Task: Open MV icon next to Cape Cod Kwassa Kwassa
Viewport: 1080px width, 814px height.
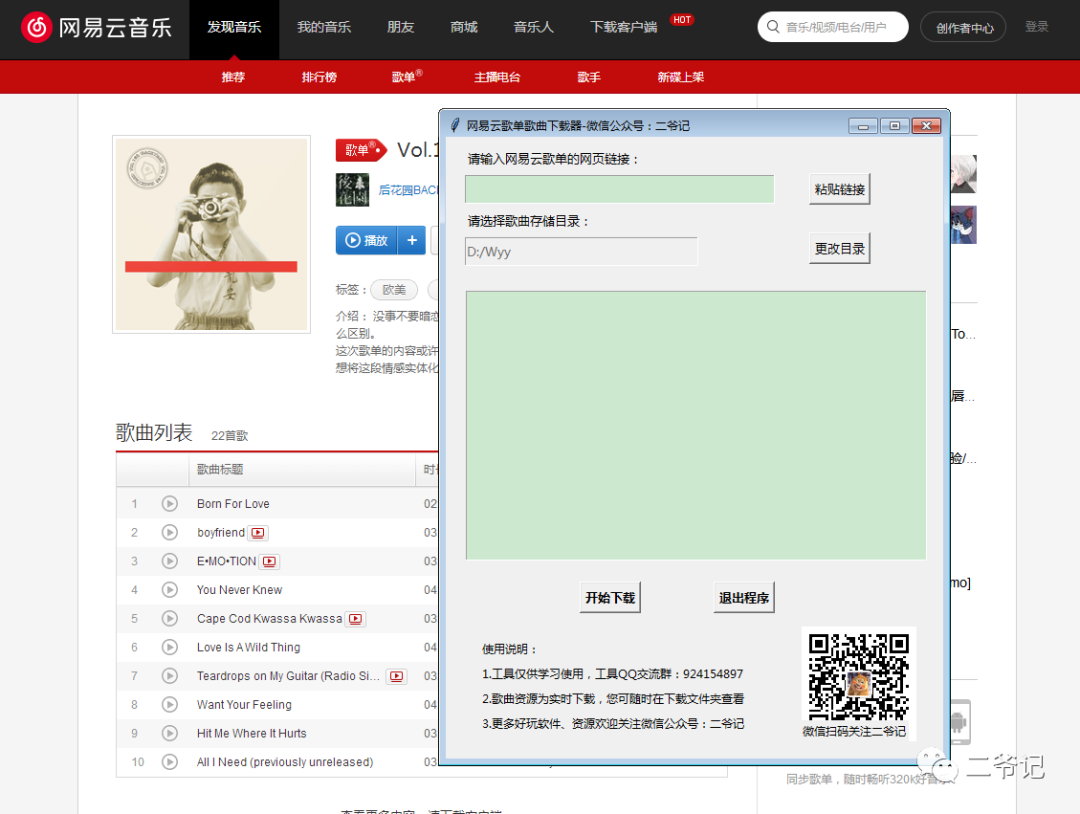Action: (355, 619)
